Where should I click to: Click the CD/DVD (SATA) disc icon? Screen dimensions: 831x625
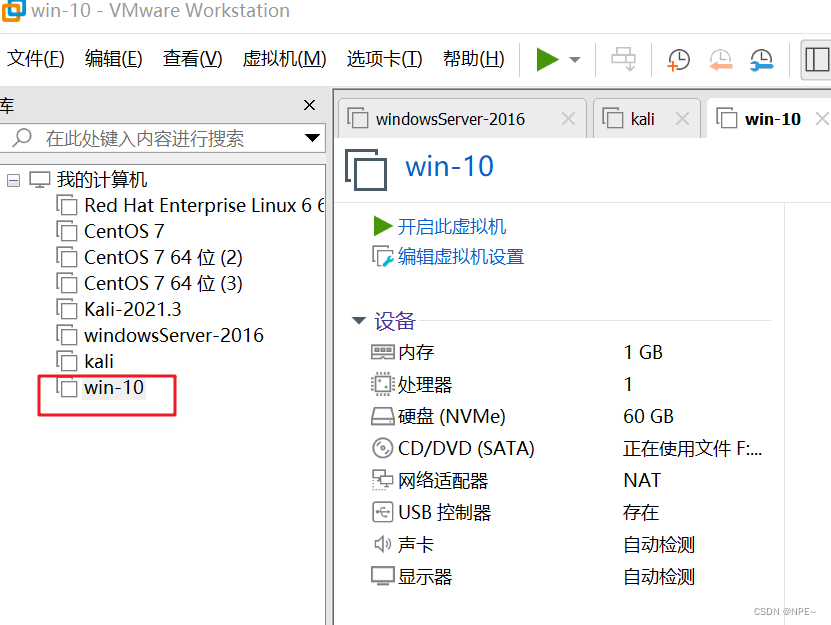382,448
